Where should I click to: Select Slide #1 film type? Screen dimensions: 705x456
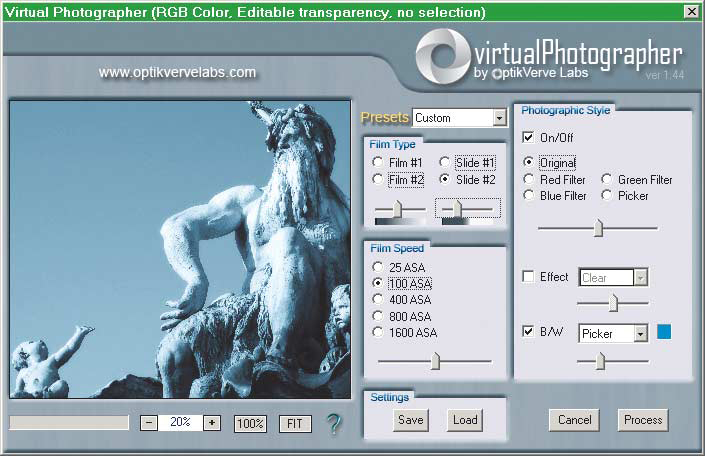click(468, 162)
